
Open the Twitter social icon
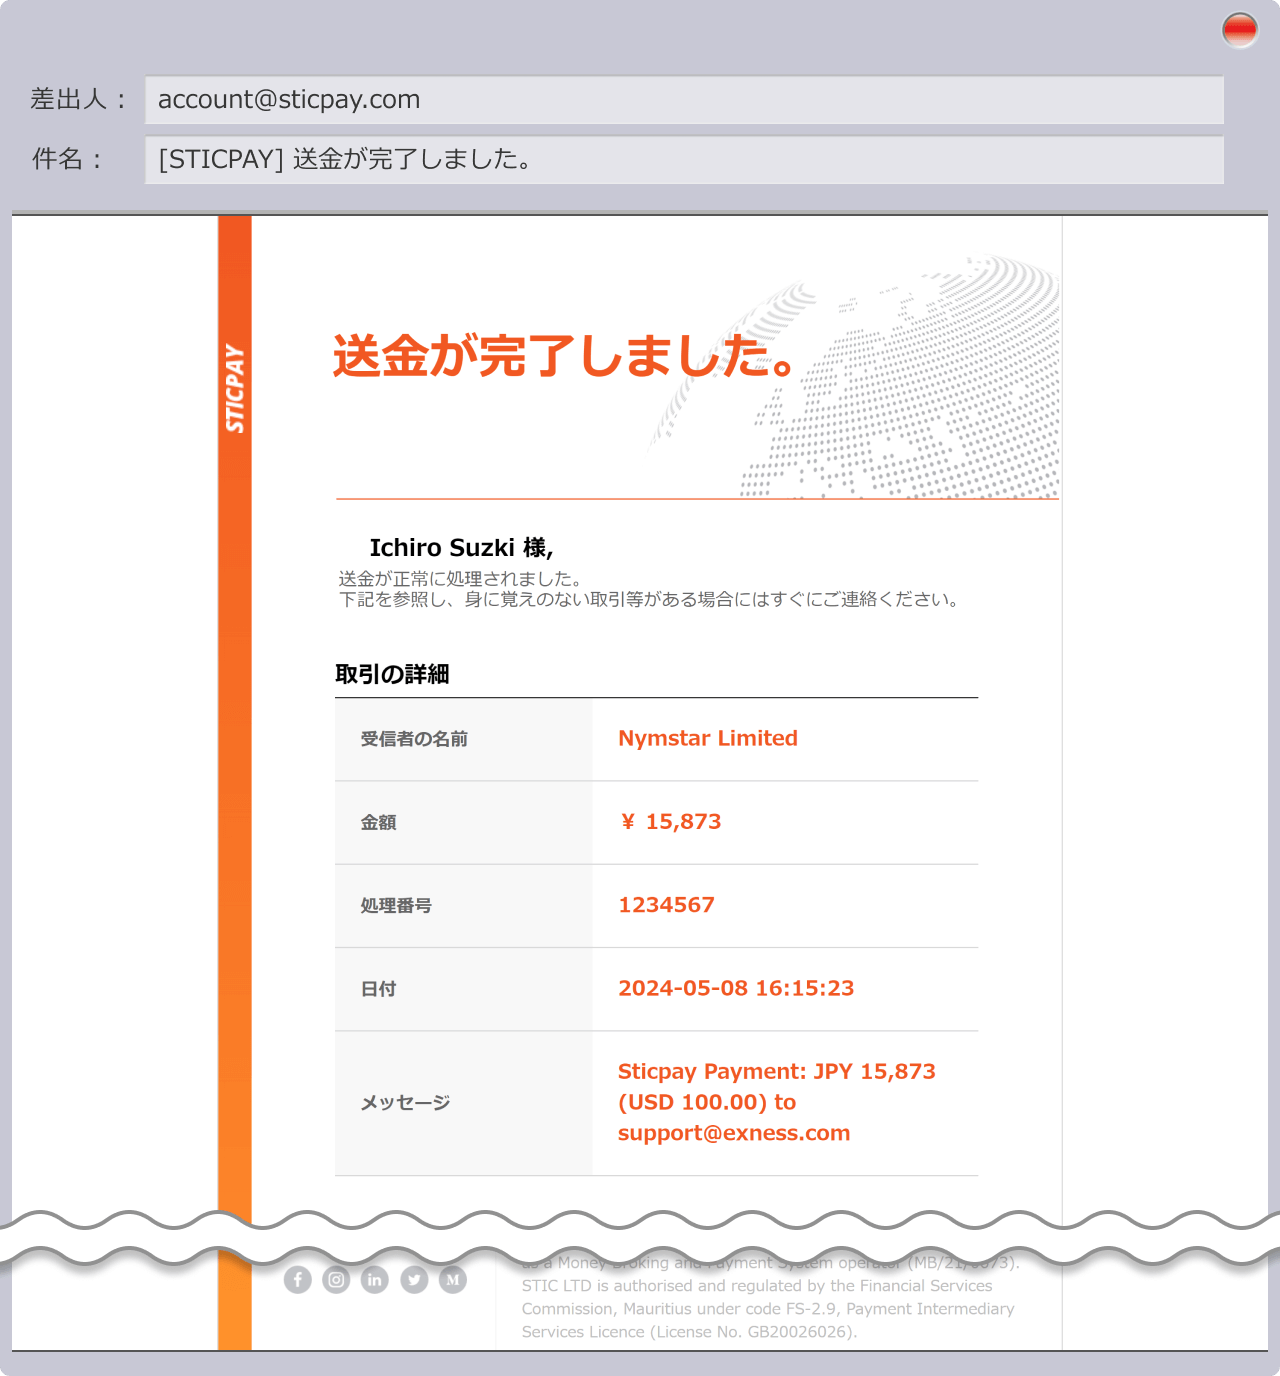pyautogui.click(x=414, y=1280)
